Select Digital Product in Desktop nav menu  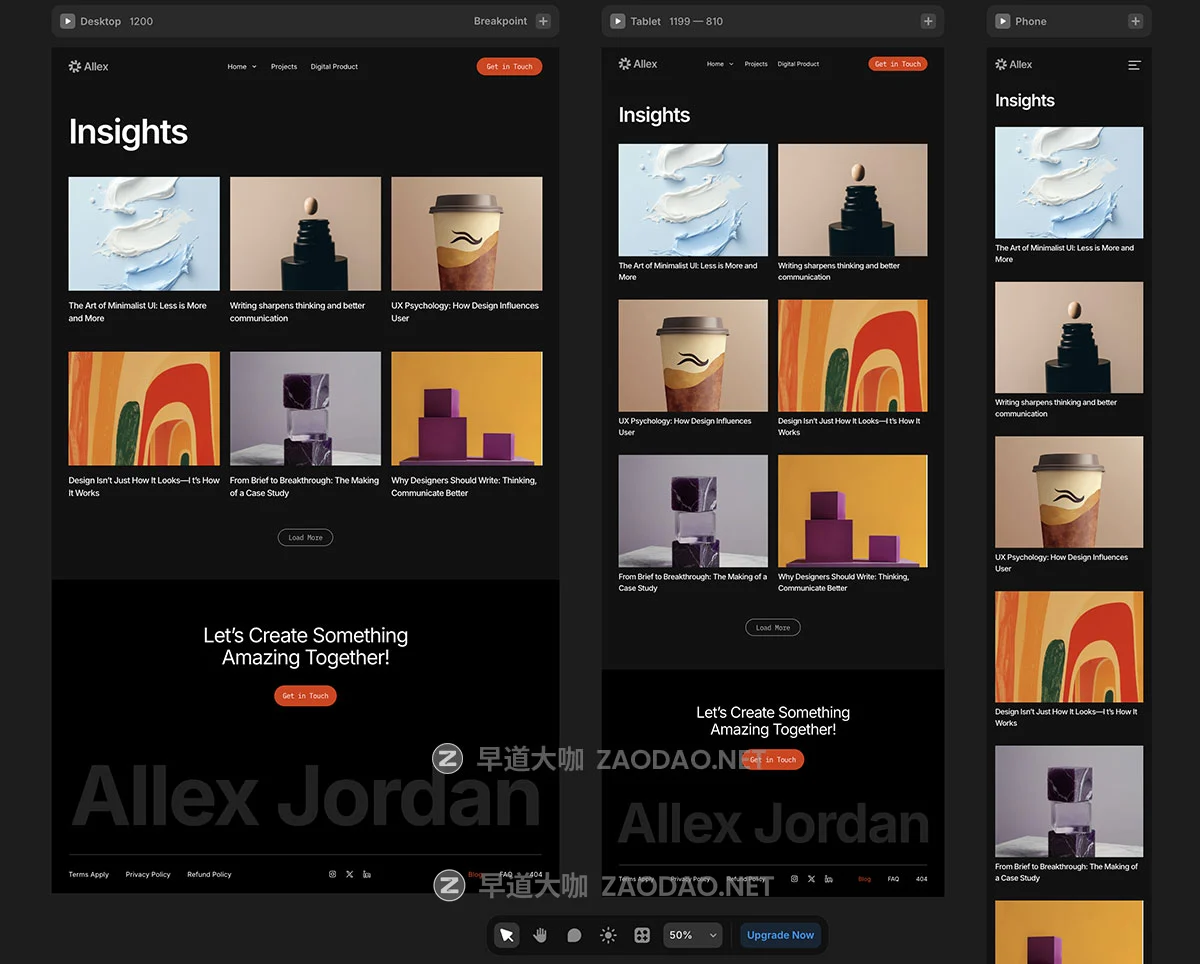(x=334, y=67)
